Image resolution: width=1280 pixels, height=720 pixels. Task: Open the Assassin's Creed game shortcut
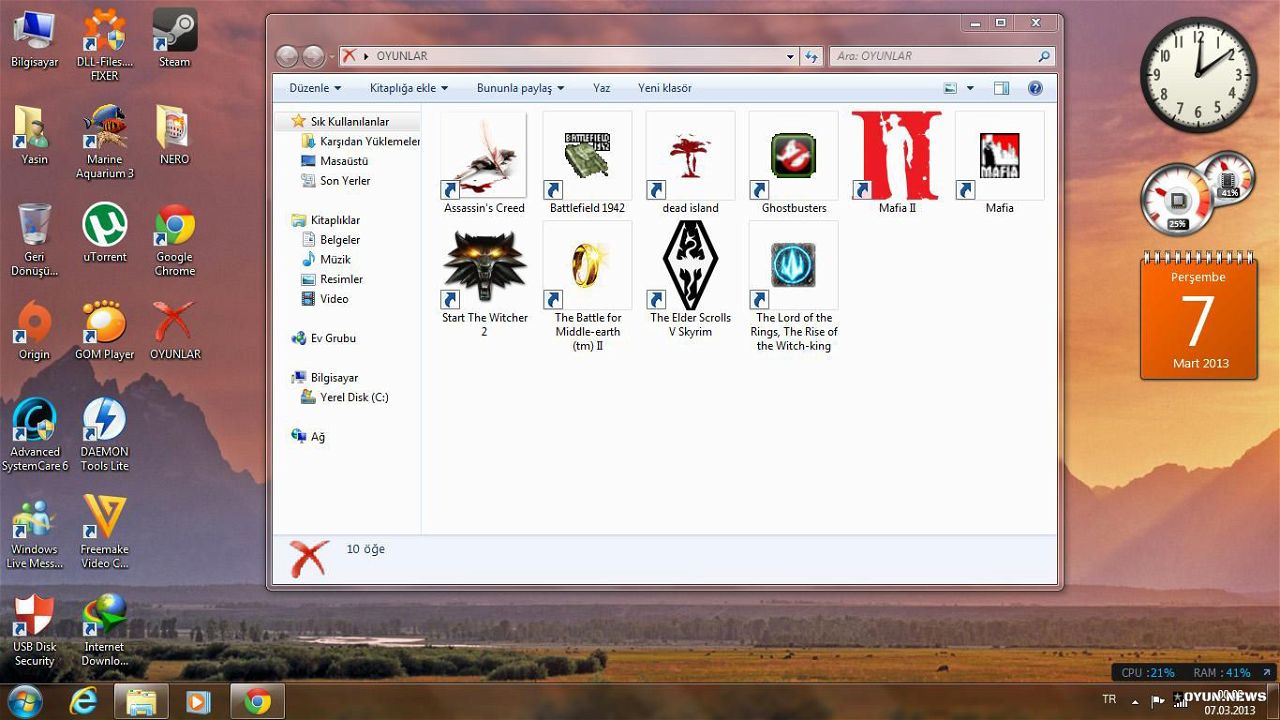484,163
